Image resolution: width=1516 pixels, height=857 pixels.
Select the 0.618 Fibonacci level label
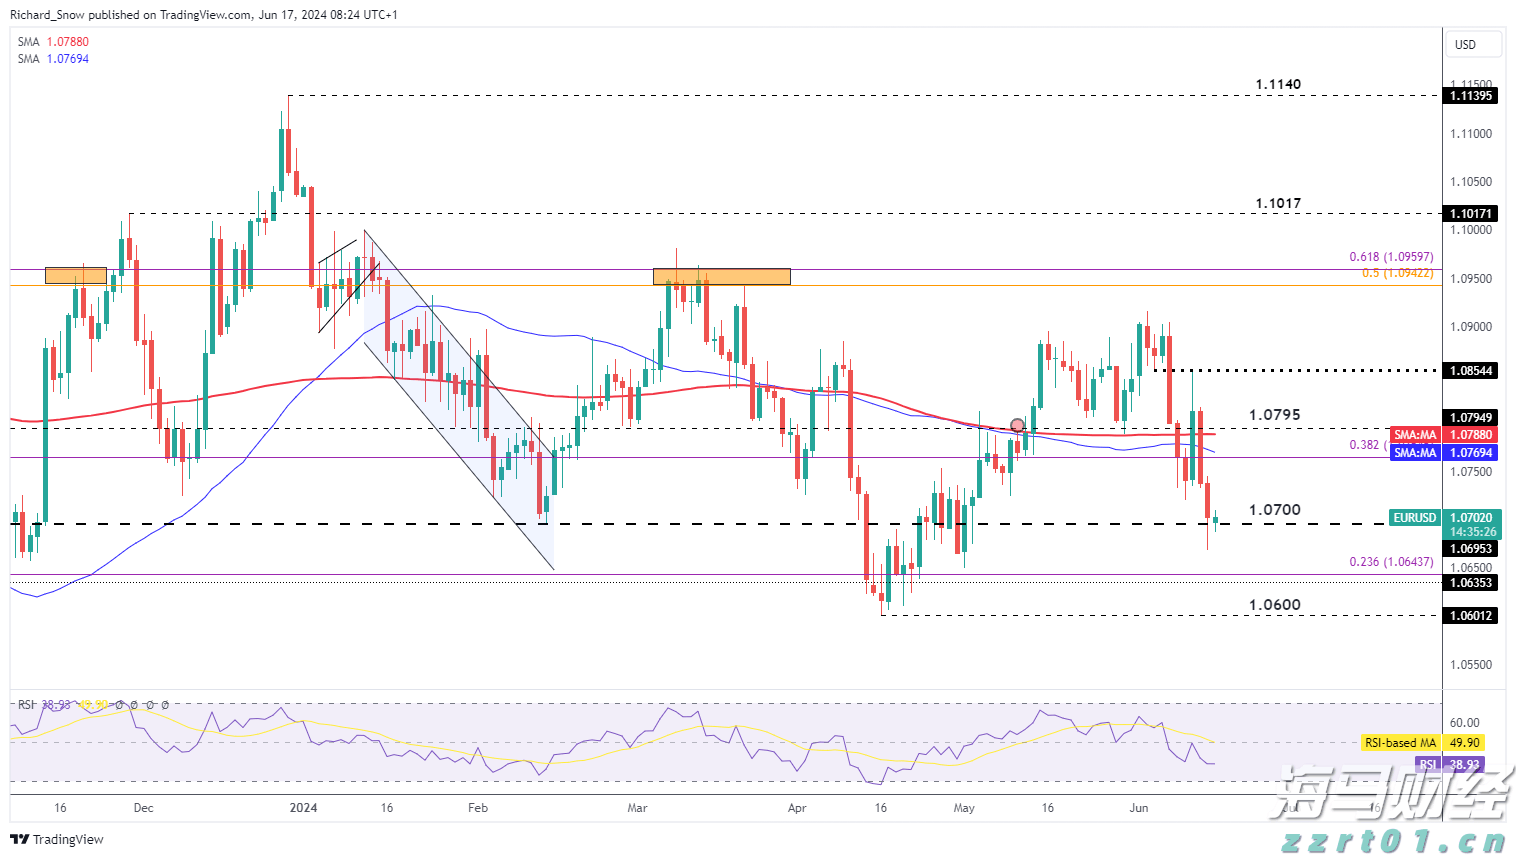(1391, 257)
